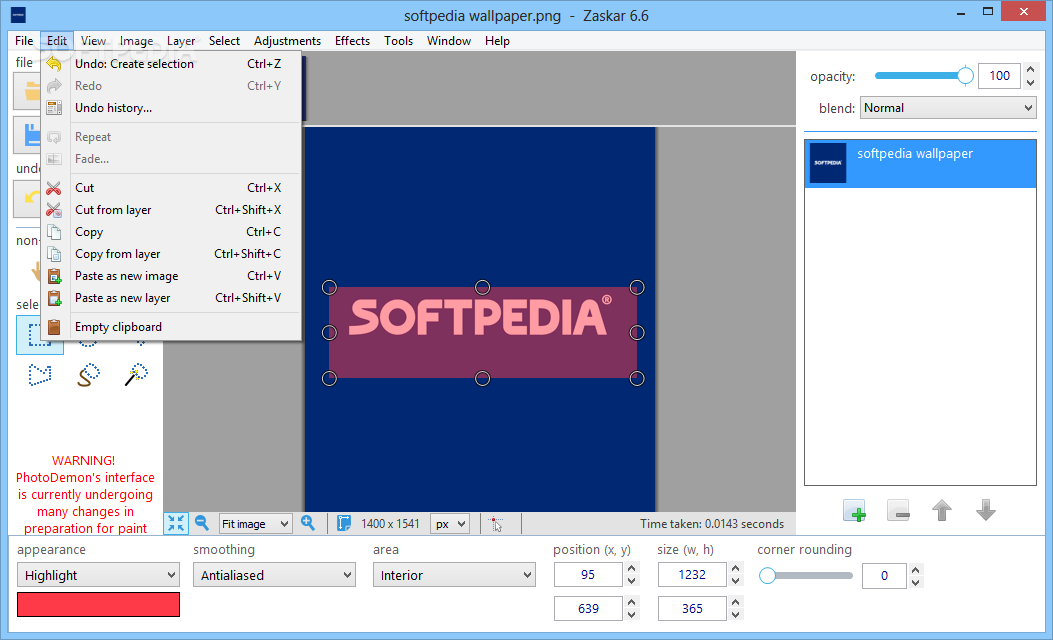Select the polygon selection tool
This screenshot has height=640, width=1053.
[x=40, y=374]
